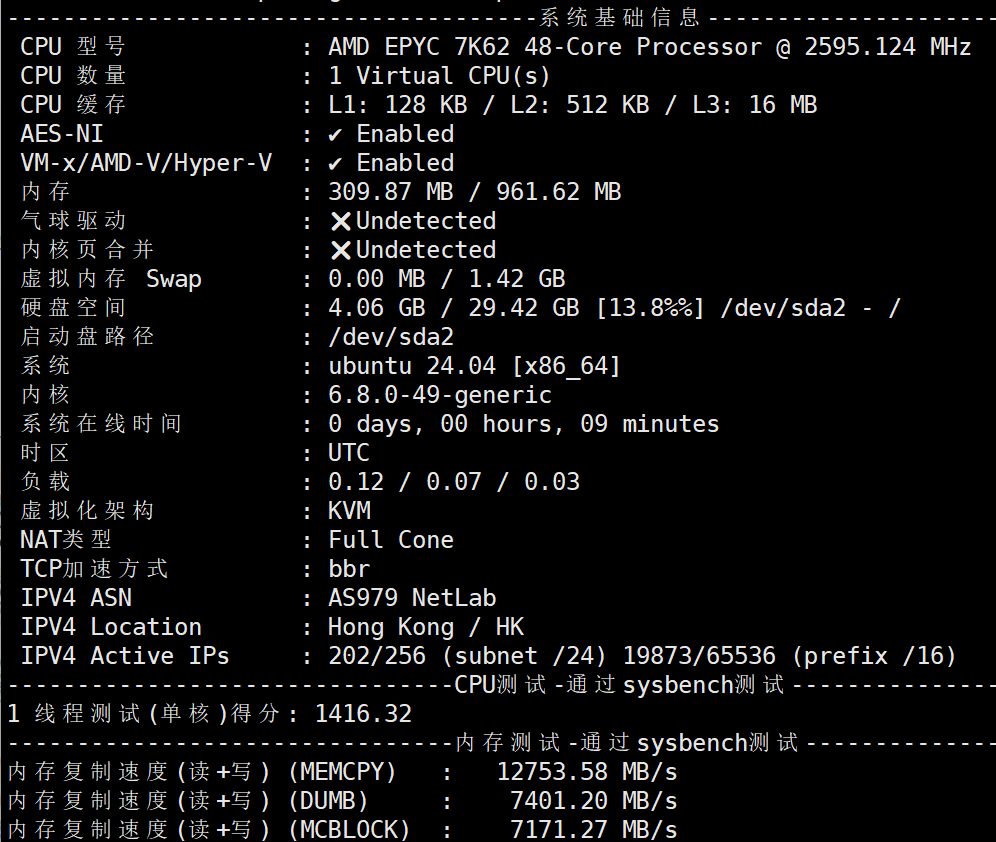Click the '(MCBLOCK)' label
This screenshot has width=996, height=842.
[x=349, y=829]
